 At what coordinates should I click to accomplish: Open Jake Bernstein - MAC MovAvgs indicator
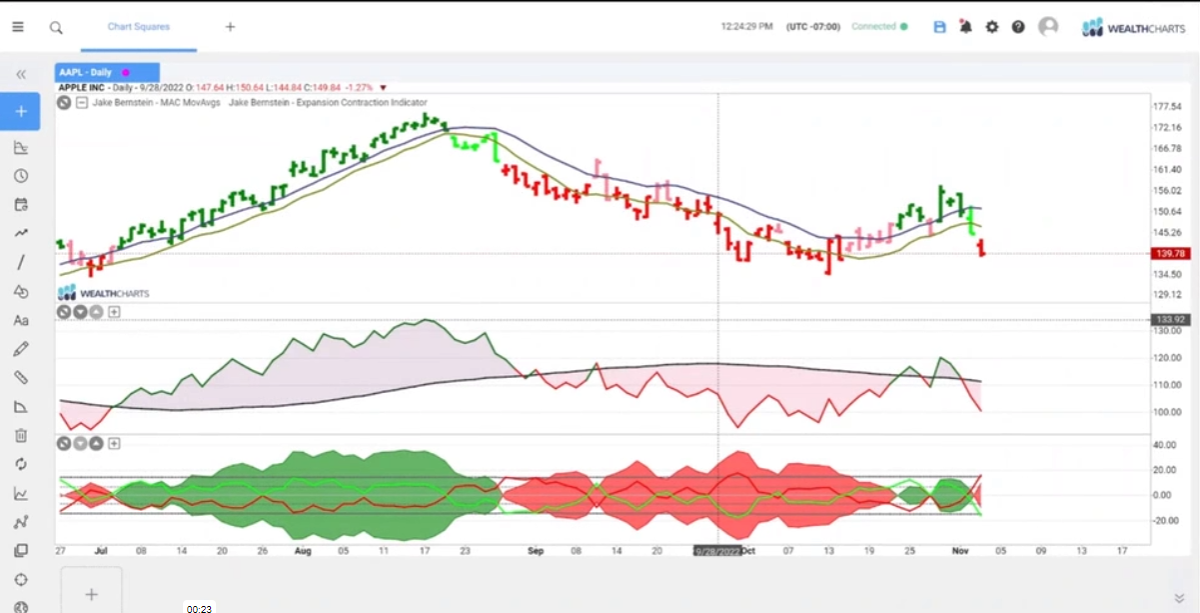pos(157,102)
